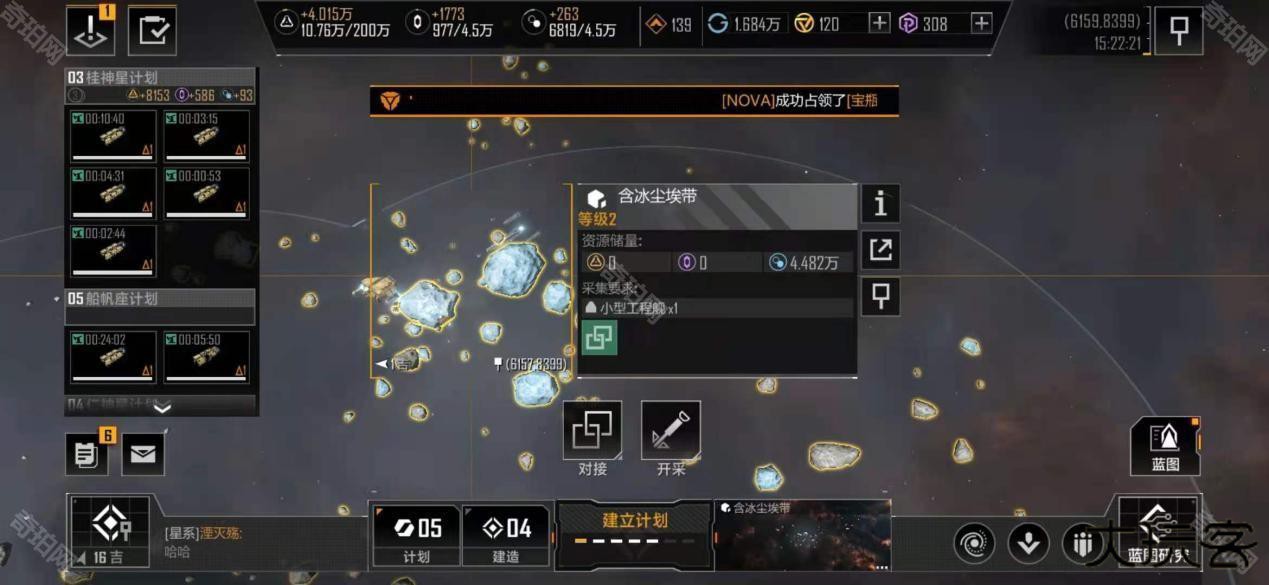Expand the plan list down chevron
This screenshot has height=585, width=1269.
[x=162, y=407]
